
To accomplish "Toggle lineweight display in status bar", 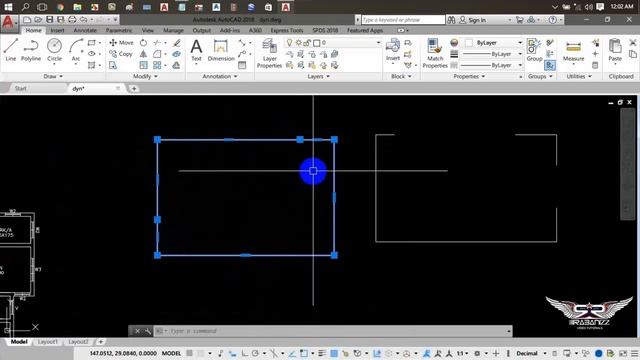I will click(x=322, y=353).
